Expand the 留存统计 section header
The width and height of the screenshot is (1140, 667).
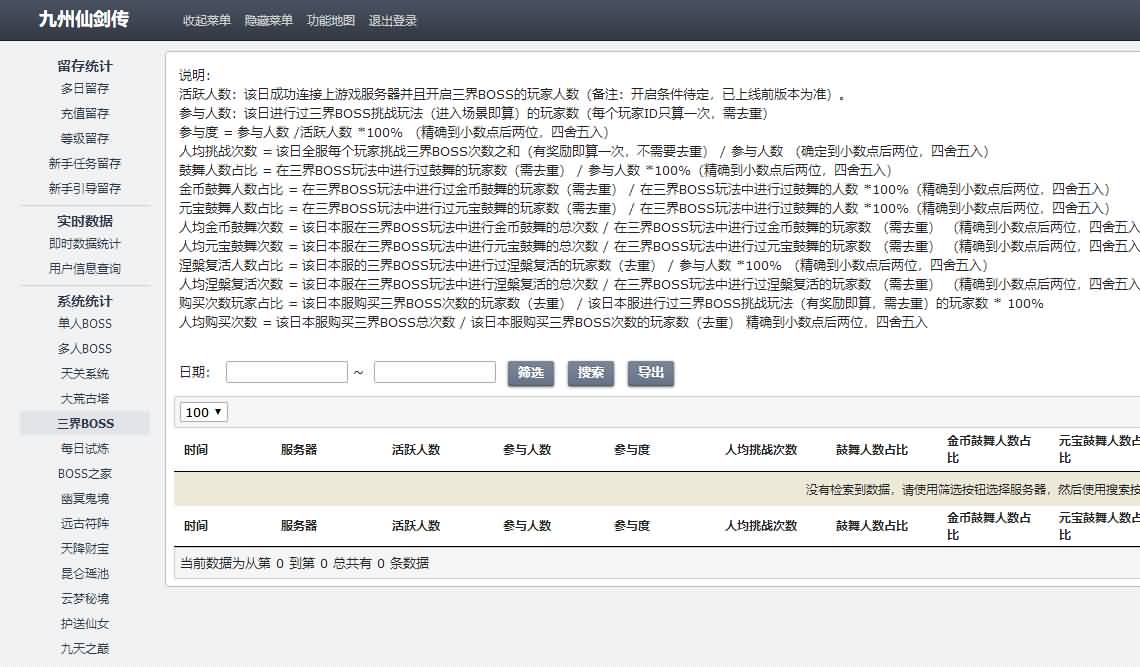point(85,66)
